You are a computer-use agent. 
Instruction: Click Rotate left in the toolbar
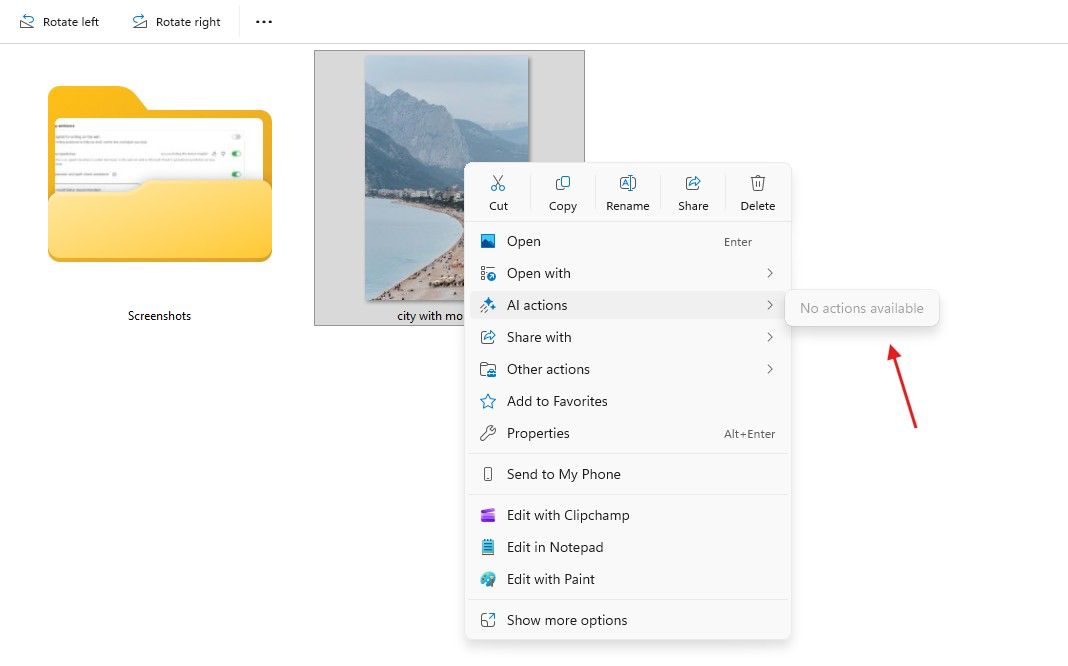[x=59, y=22]
